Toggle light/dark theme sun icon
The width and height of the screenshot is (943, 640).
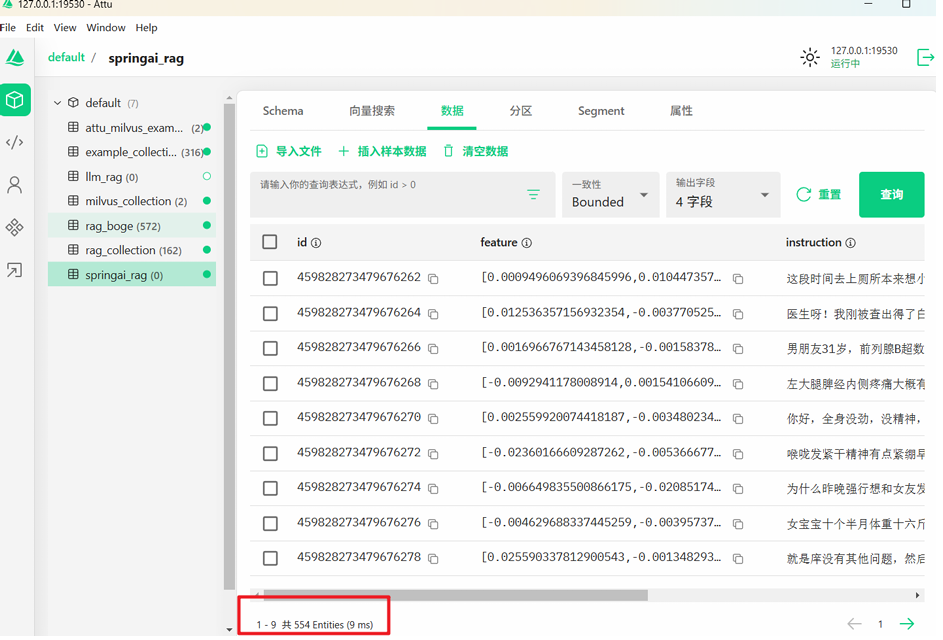(809, 58)
